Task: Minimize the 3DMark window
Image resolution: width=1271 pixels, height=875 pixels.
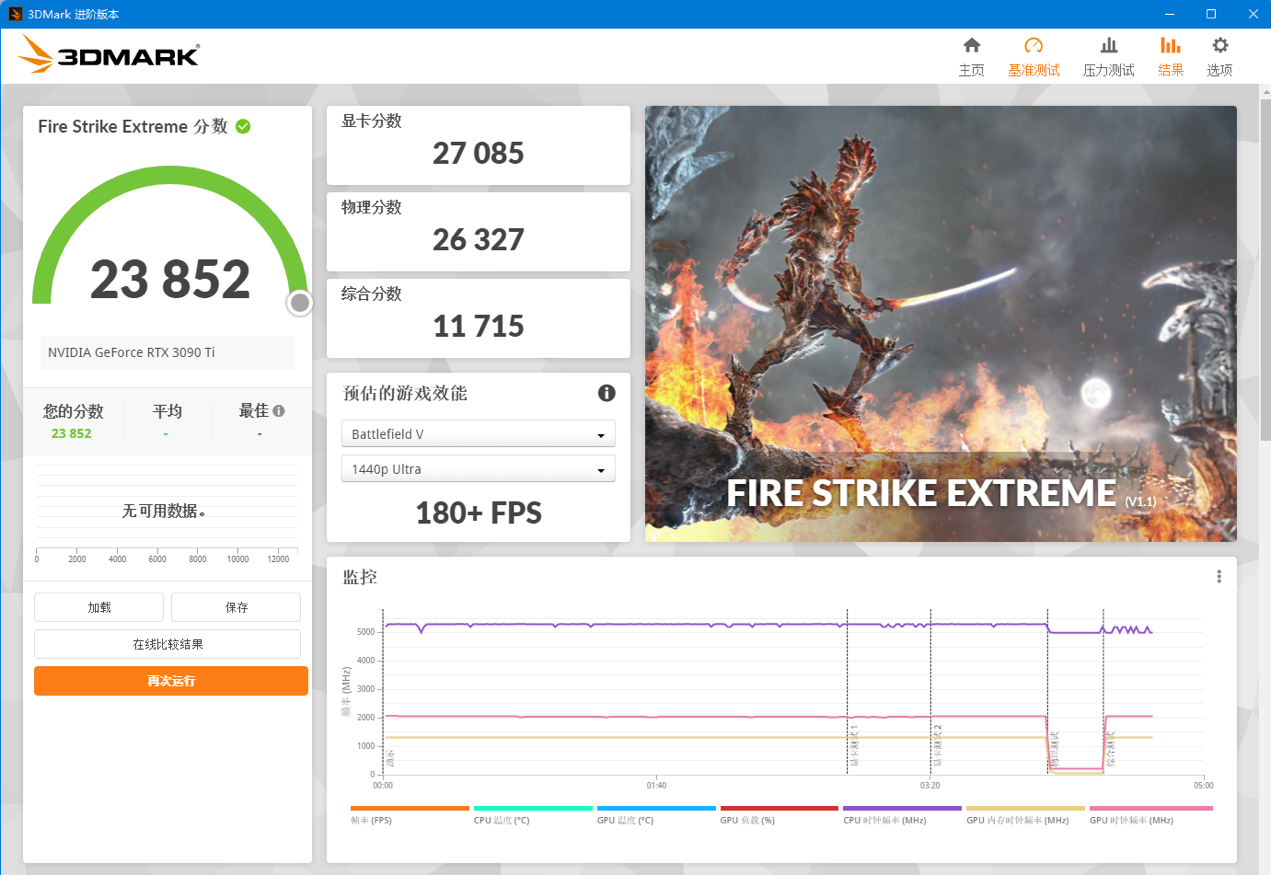Action: pyautogui.click(x=1170, y=14)
